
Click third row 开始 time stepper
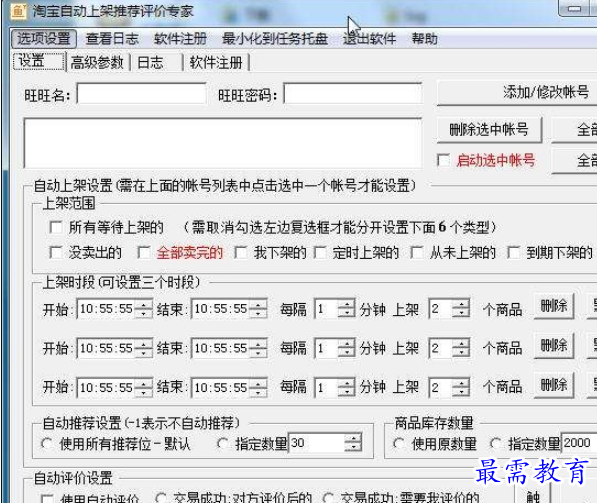click(144, 388)
